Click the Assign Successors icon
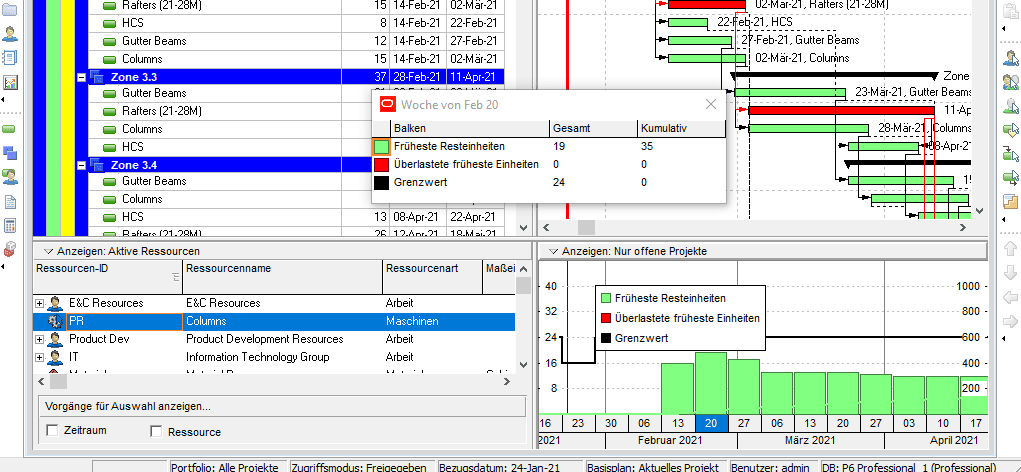 [1011, 177]
